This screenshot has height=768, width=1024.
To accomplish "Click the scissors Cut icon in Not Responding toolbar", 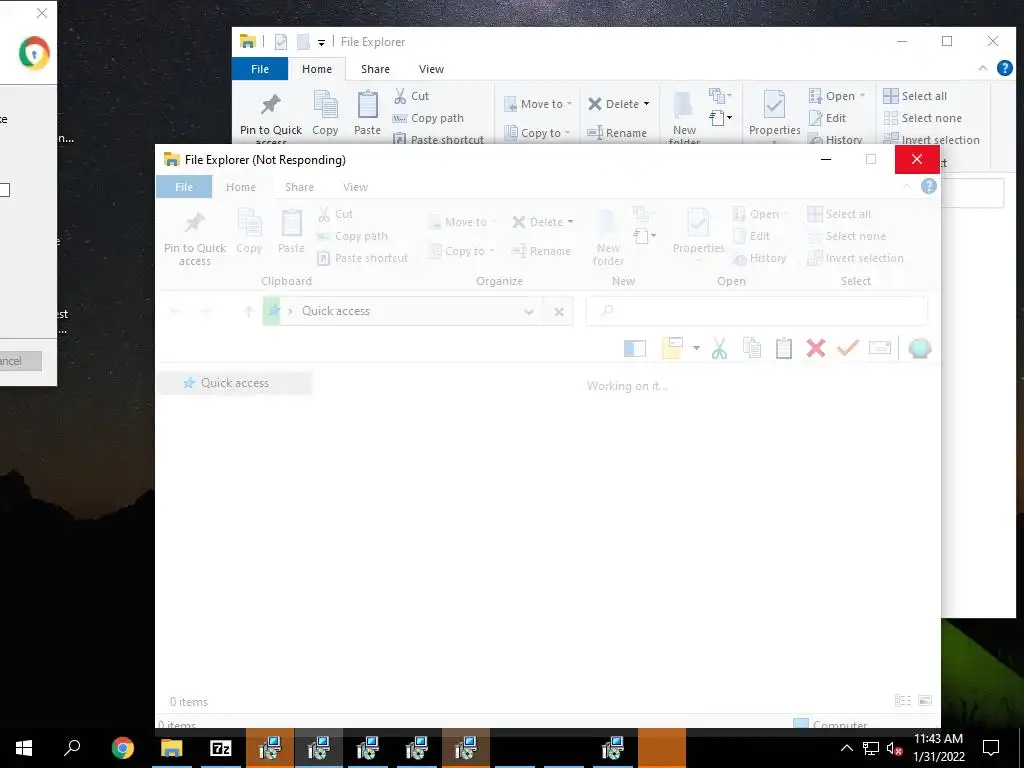I will point(719,348).
